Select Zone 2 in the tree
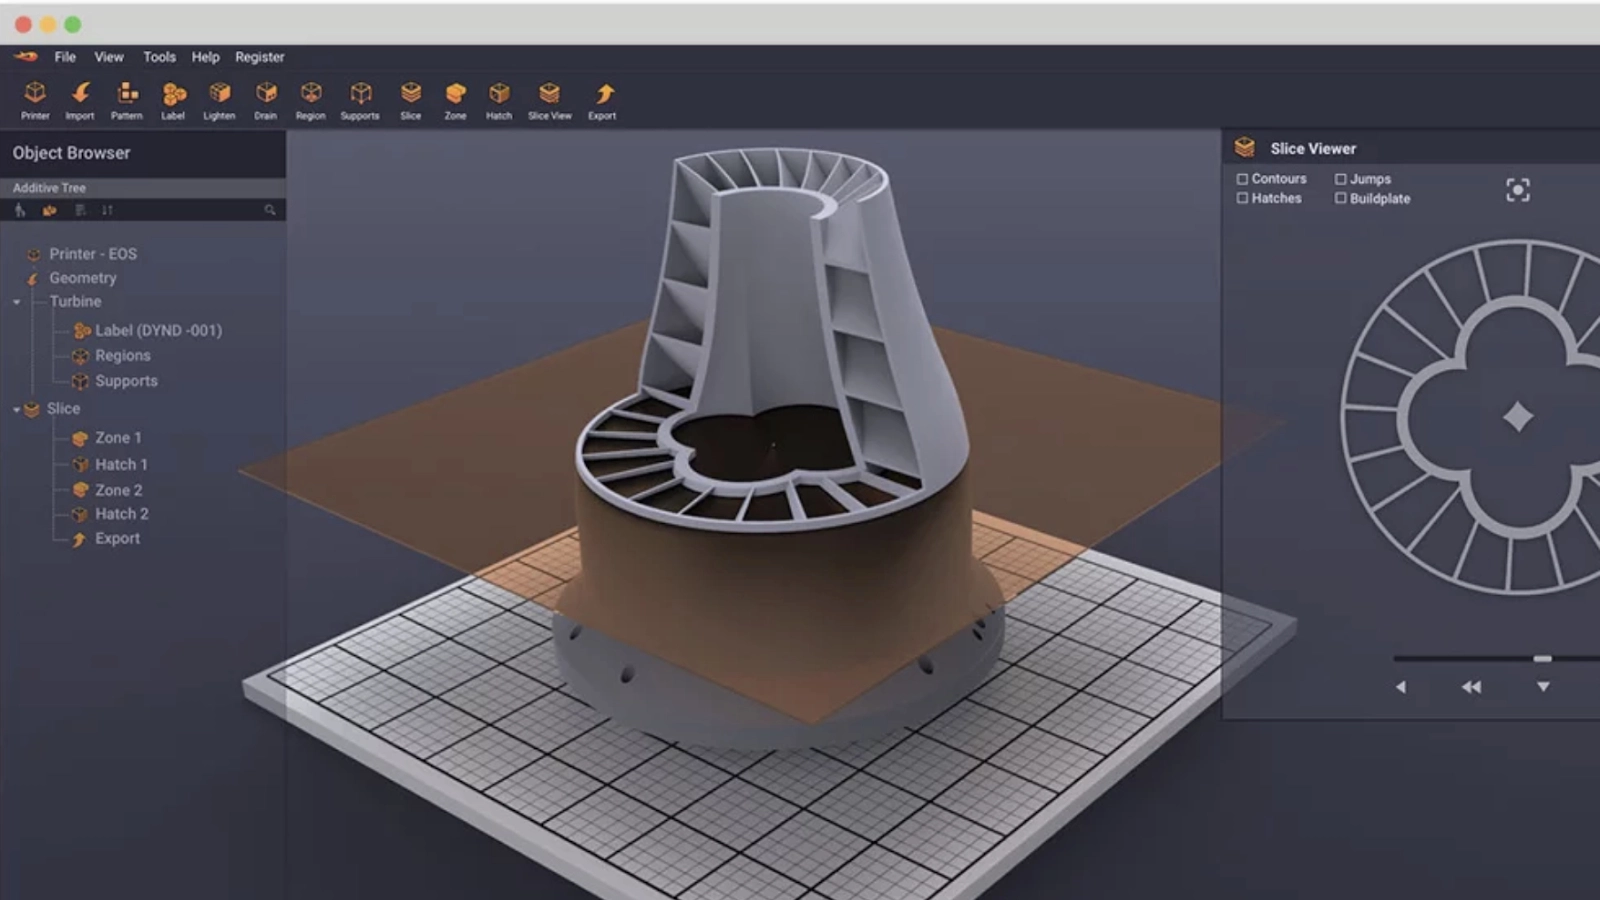This screenshot has height=900, width=1600. pyautogui.click(x=118, y=490)
